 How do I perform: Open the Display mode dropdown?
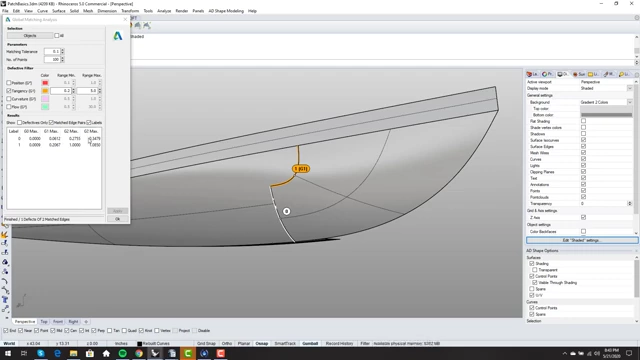[630, 88]
